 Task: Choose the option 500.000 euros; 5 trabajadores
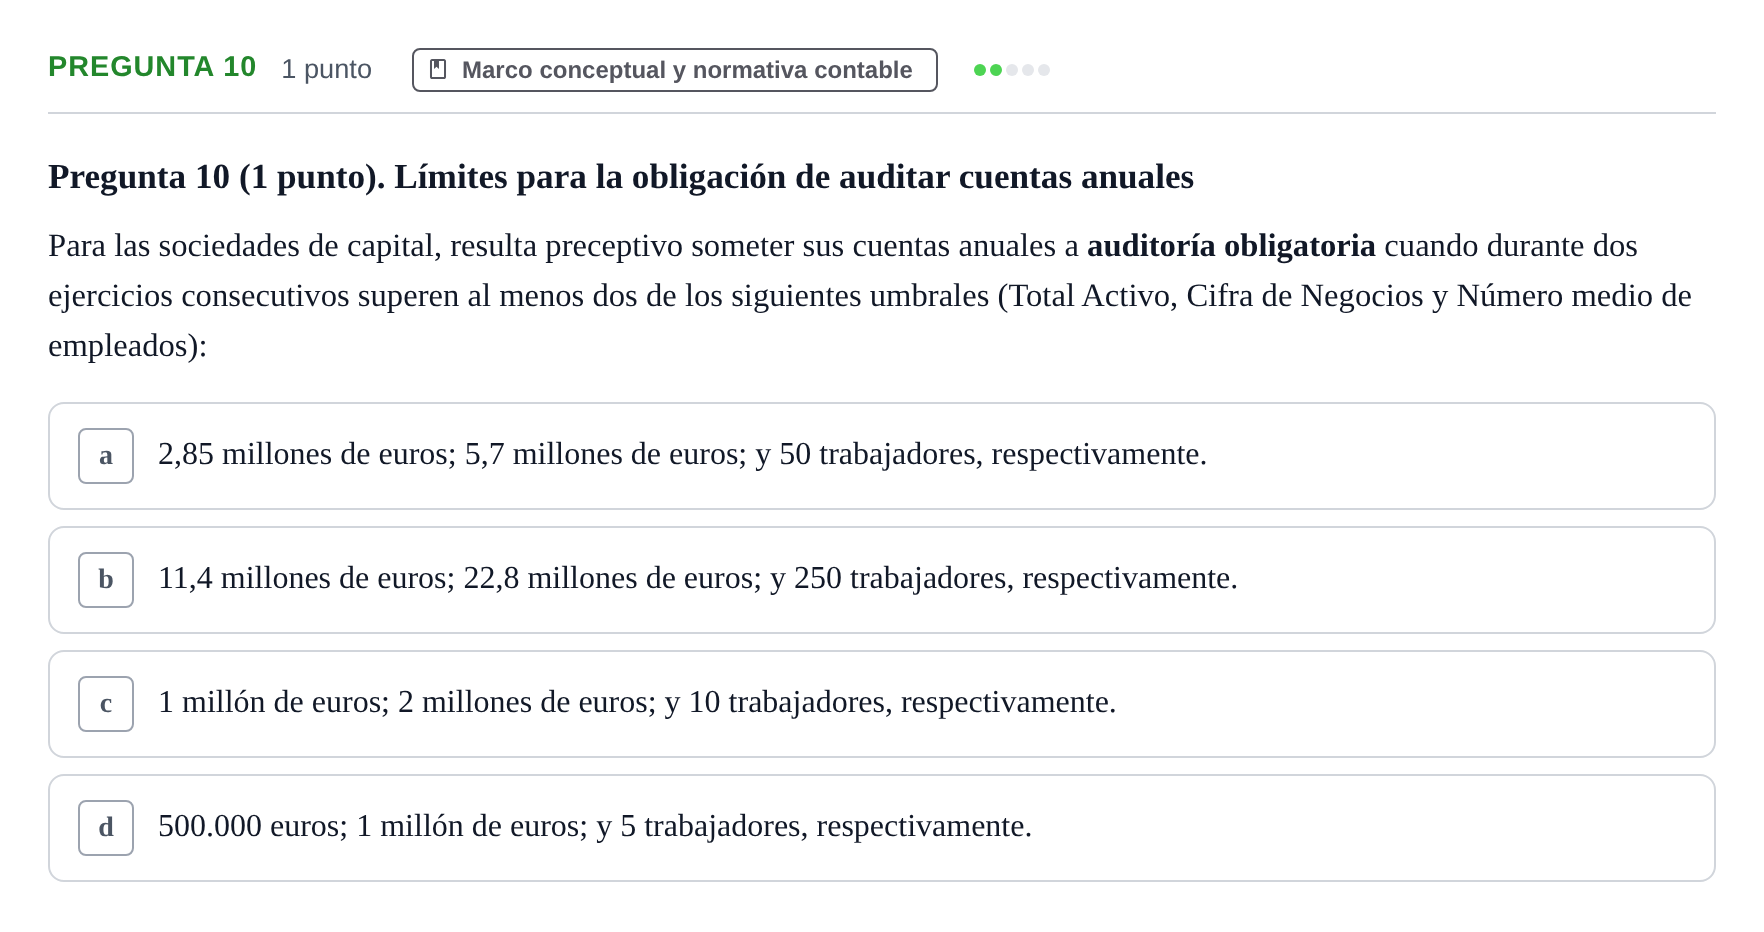click(882, 828)
